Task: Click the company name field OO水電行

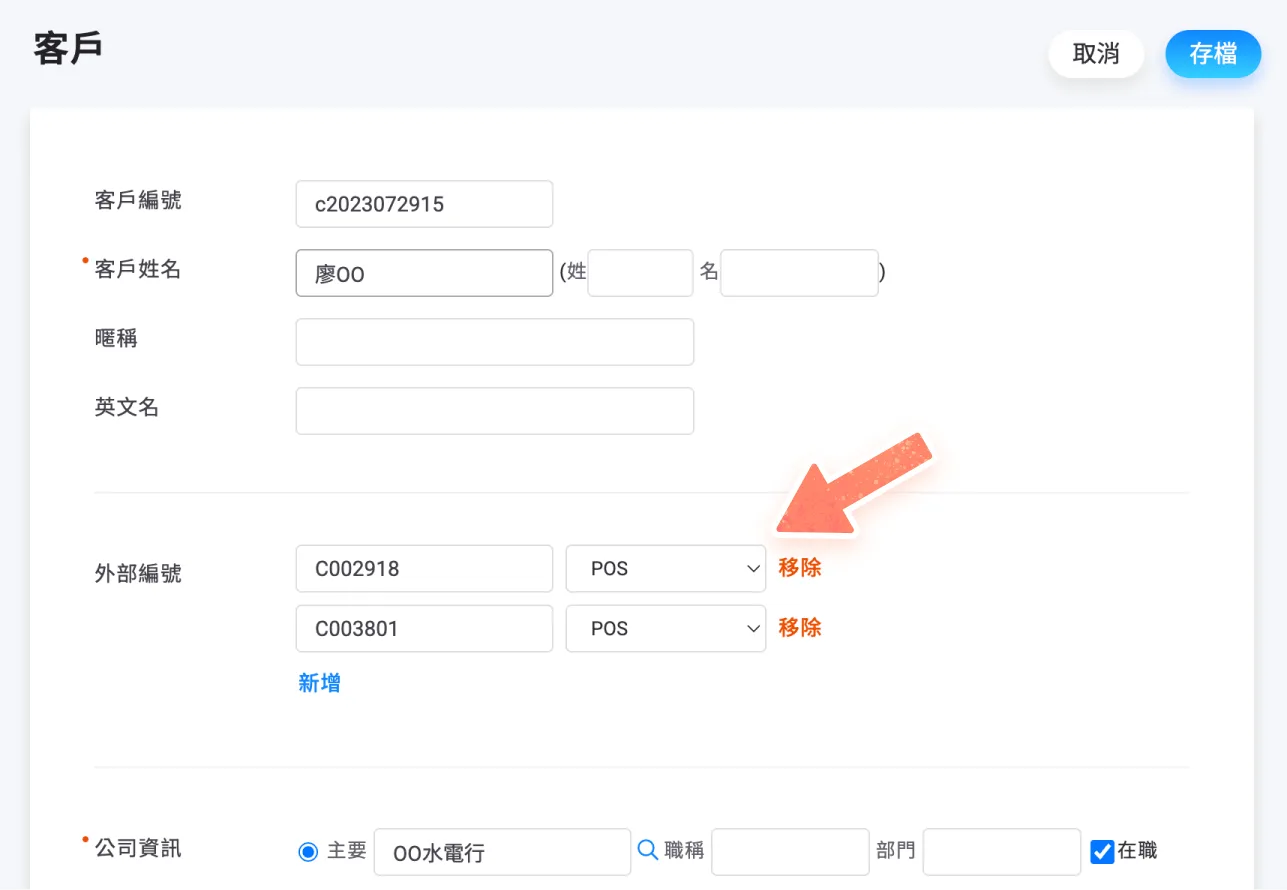Action: click(x=503, y=852)
